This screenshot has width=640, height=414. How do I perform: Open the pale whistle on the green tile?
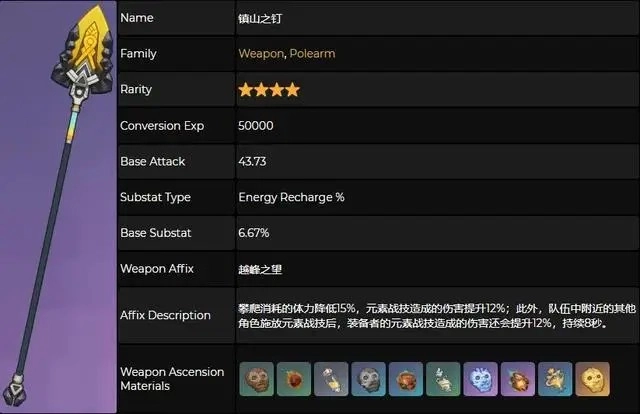point(443,379)
